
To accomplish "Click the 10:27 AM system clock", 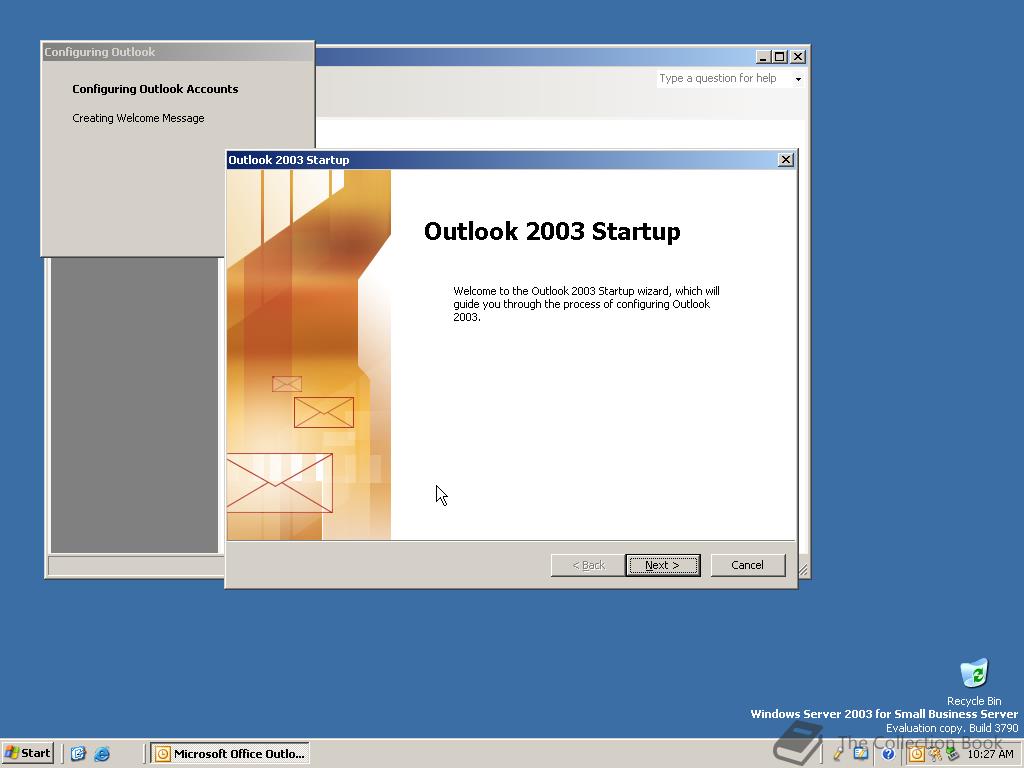I will click(x=990, y=754).
